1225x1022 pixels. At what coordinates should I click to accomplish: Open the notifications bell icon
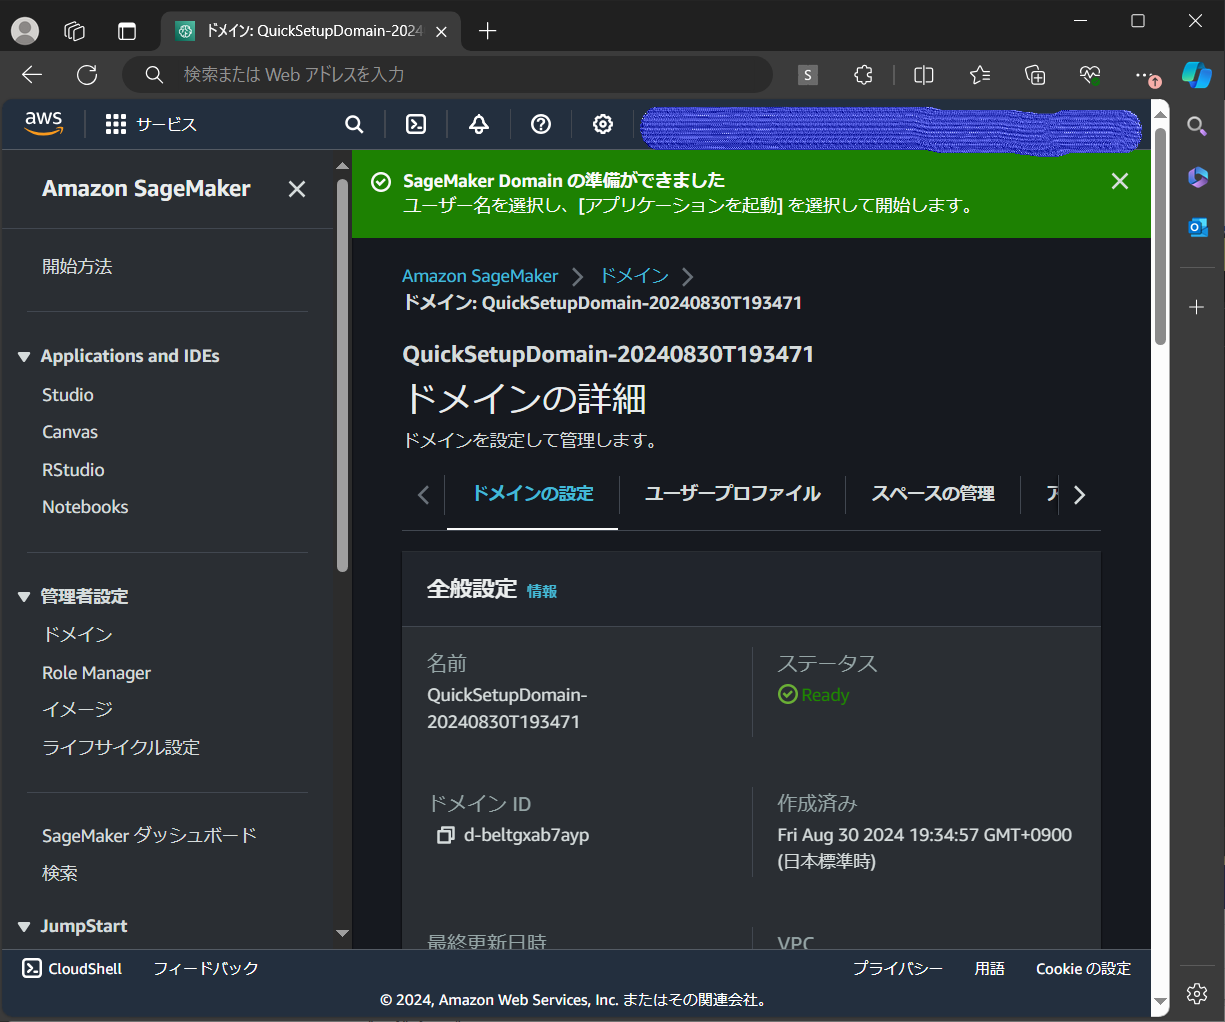coord(478,124)
